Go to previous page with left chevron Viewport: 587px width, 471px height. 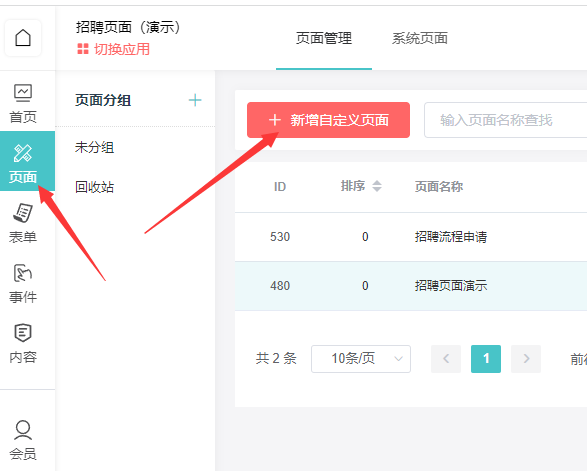[446, 359]
